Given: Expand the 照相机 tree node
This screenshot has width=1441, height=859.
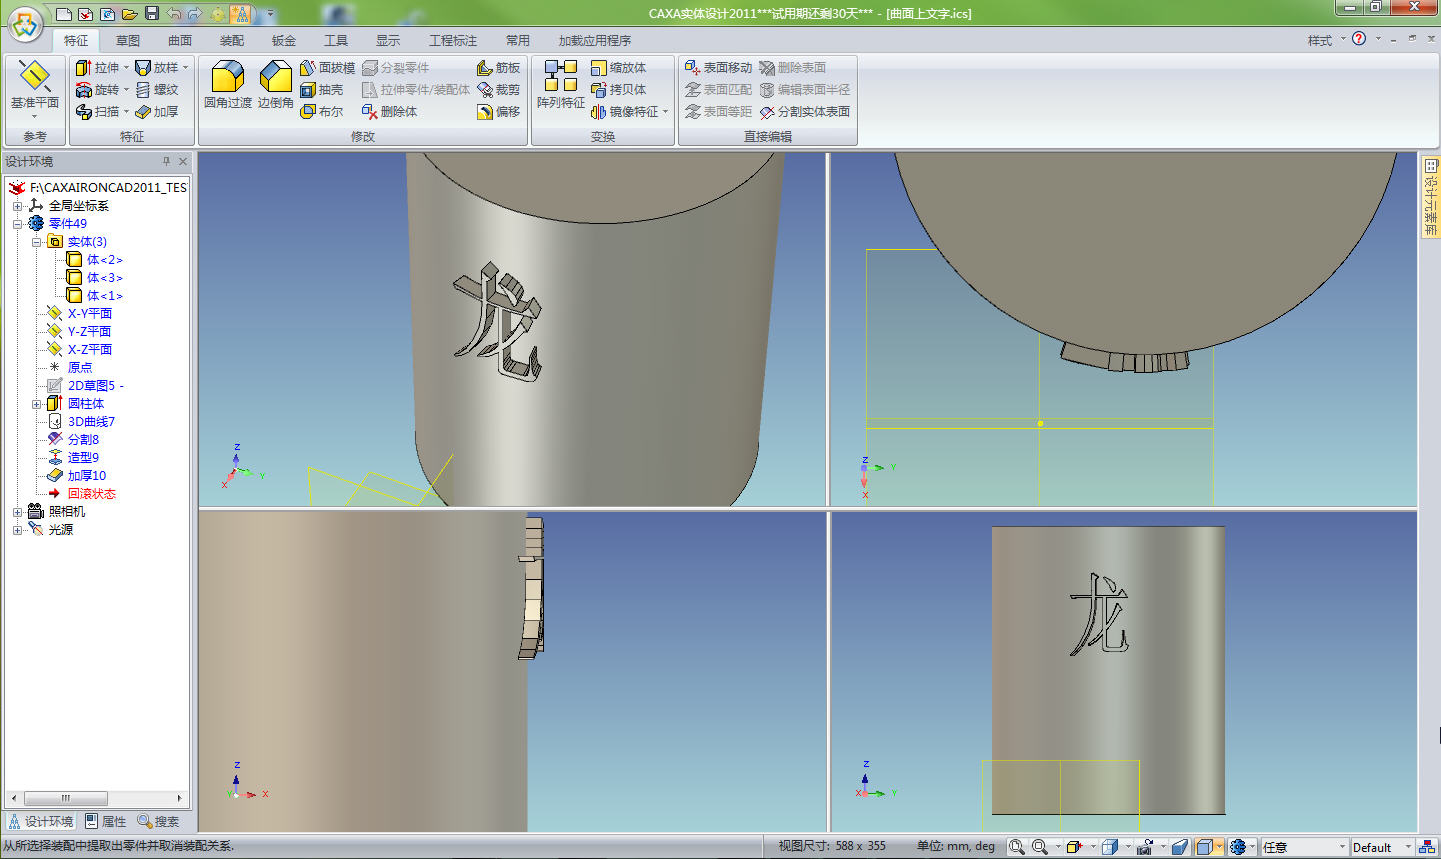Looking at the screenshot, I should click(x=17, y=512).
